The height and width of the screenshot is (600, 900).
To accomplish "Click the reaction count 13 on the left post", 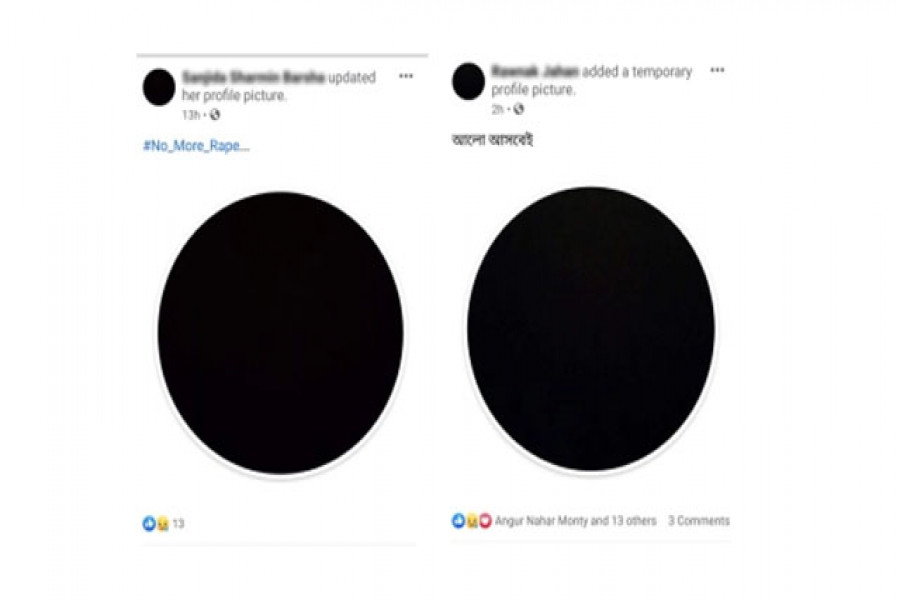I will [179, 524].
